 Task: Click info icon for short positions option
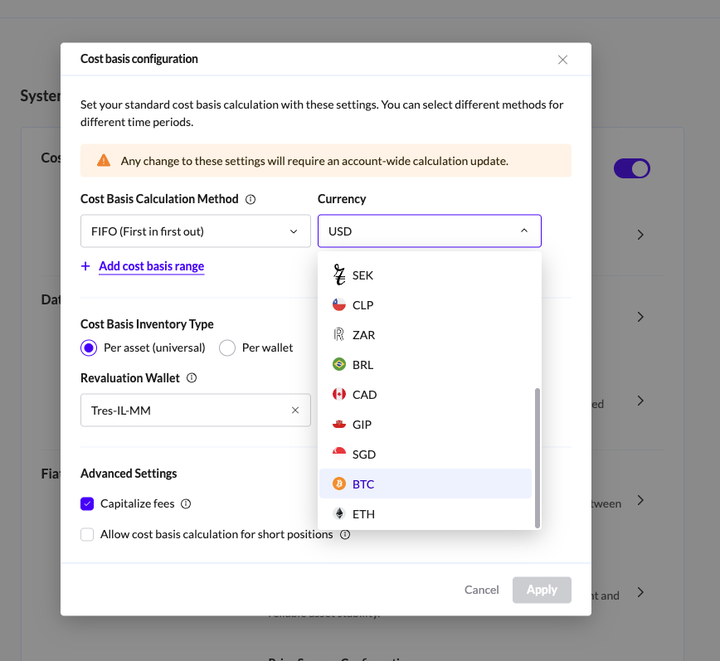tap(345, 534)
